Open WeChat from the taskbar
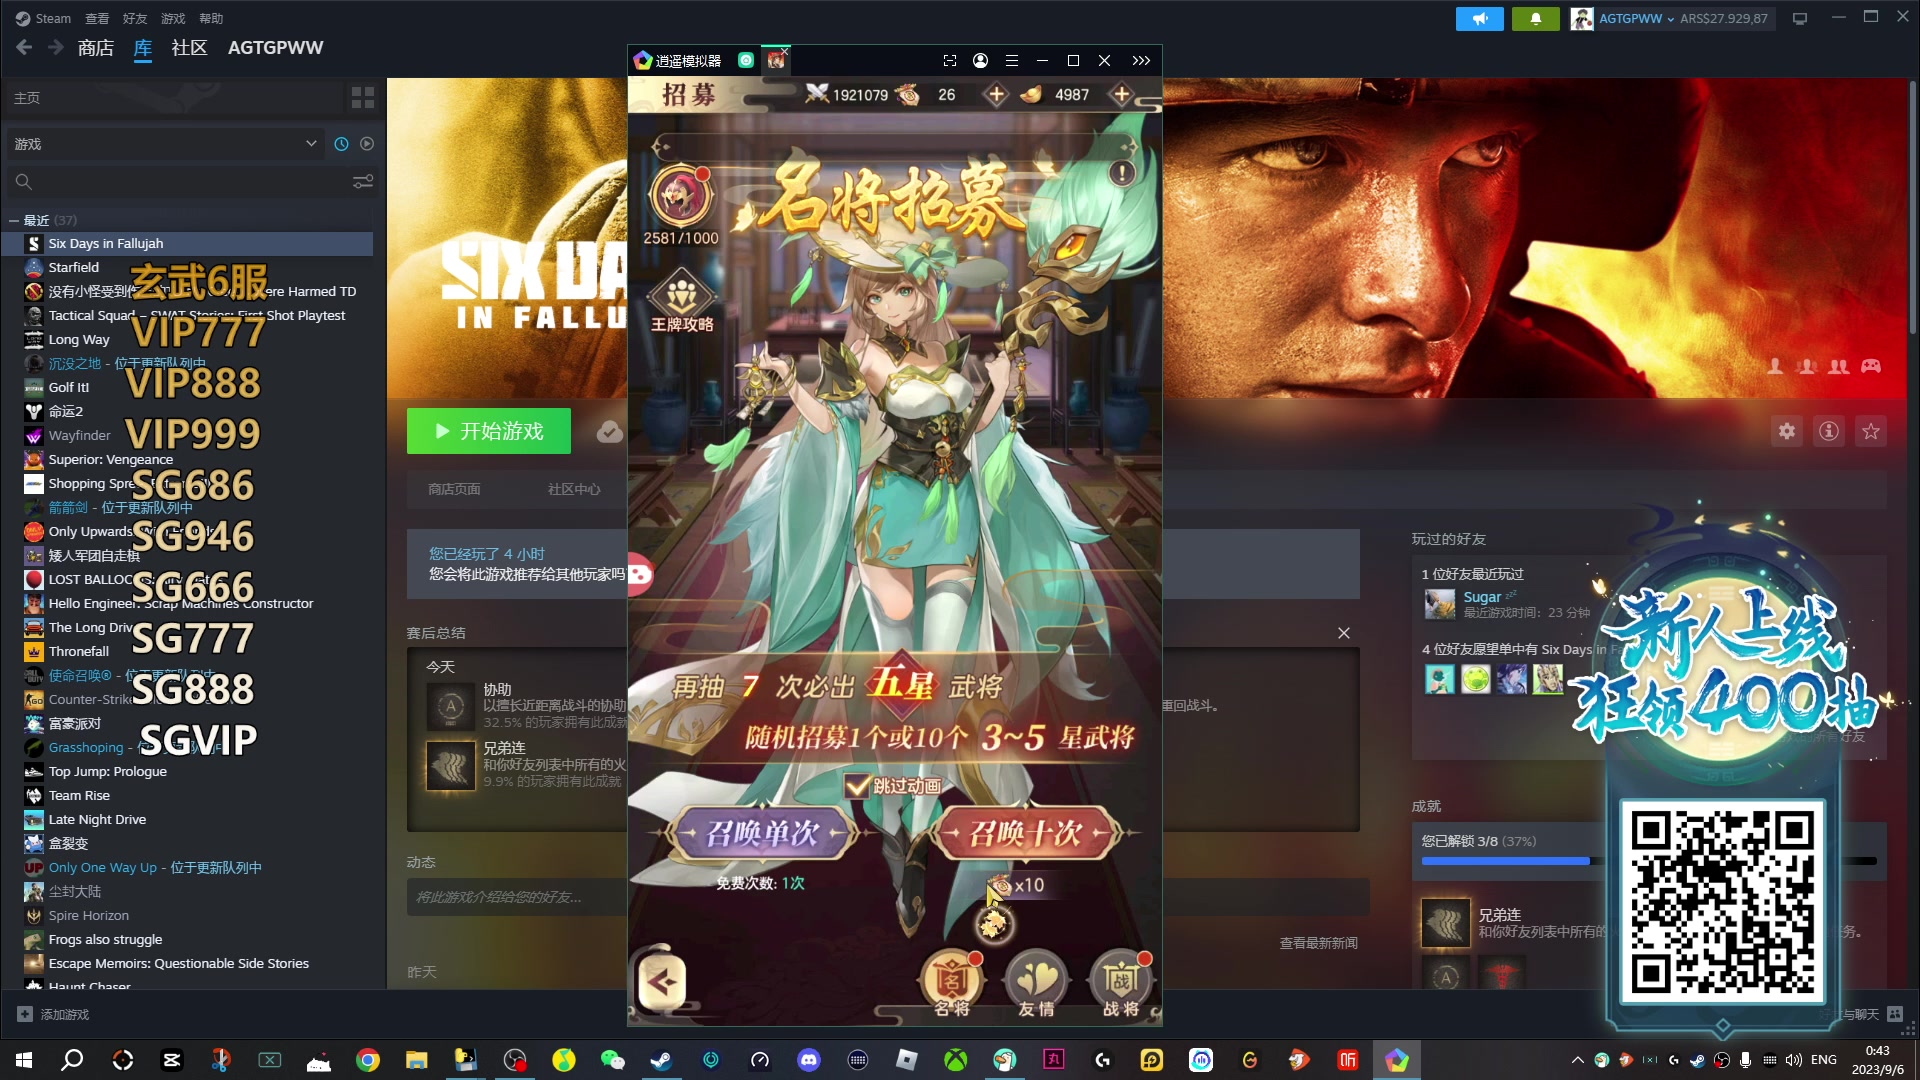The height and width of the screenshot is (1080, 1920). click(x=612, y=1060)
